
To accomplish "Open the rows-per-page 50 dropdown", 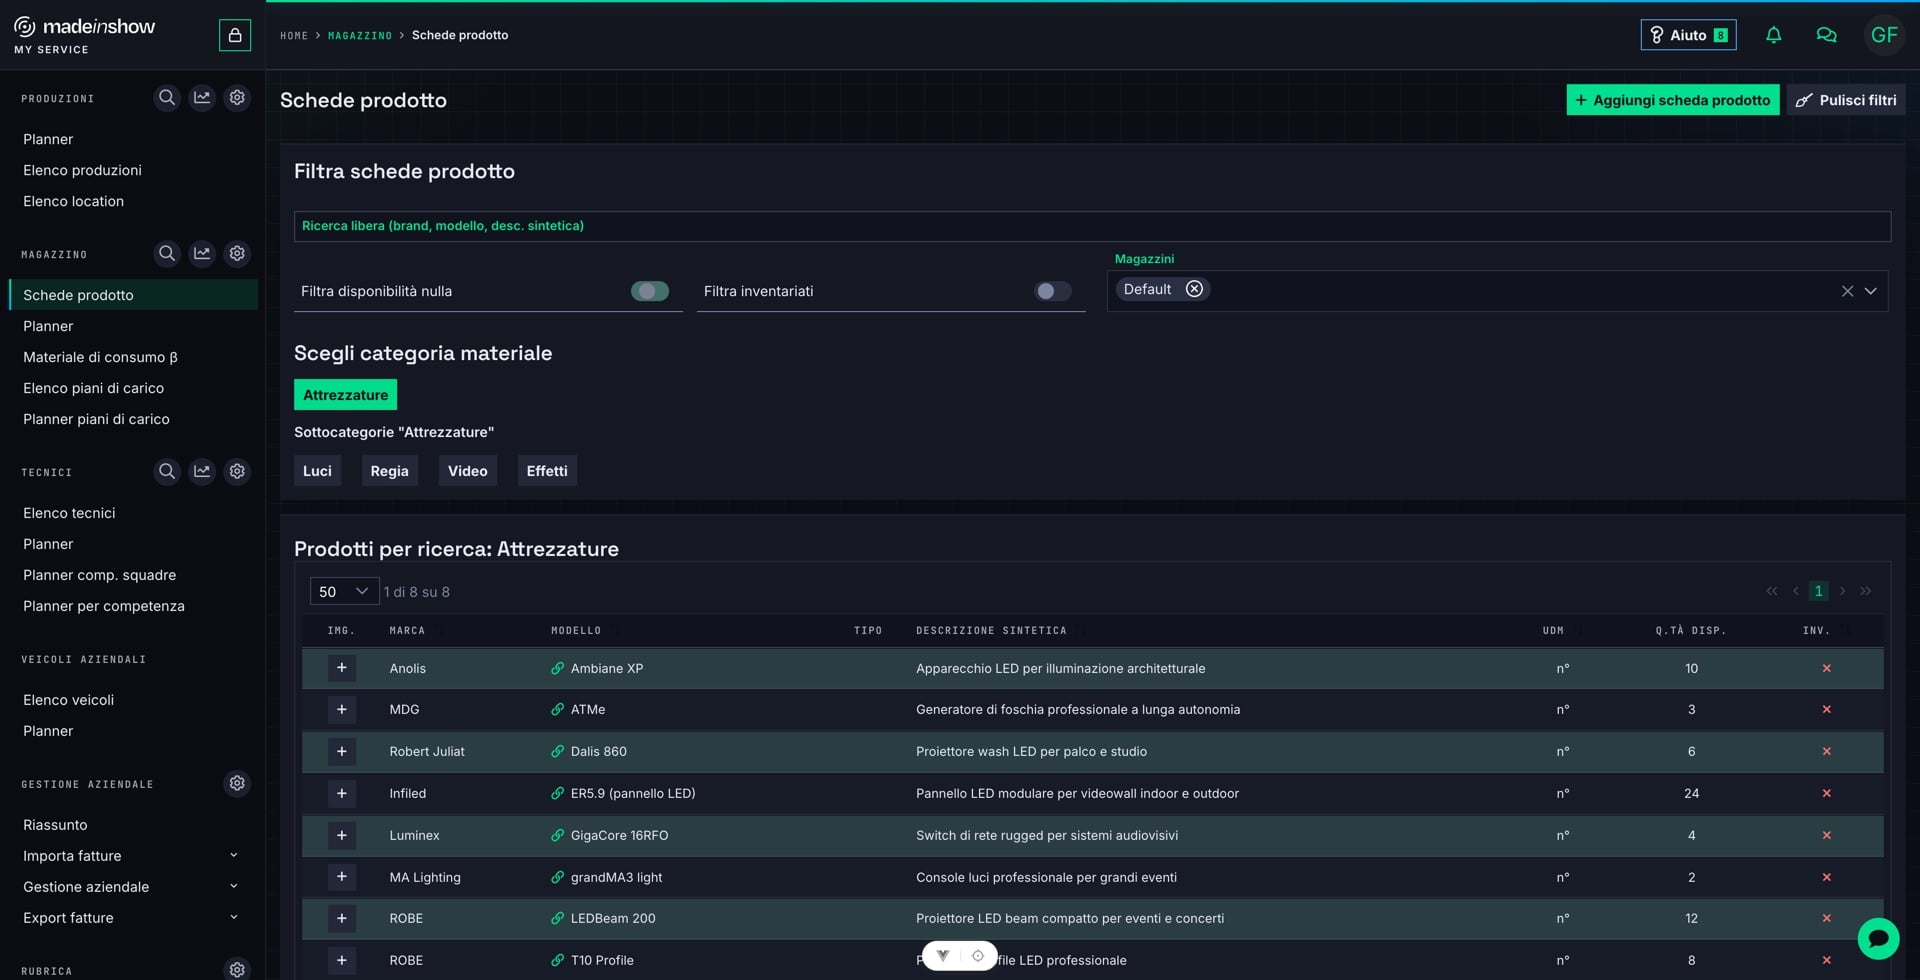I will (344, 591).
